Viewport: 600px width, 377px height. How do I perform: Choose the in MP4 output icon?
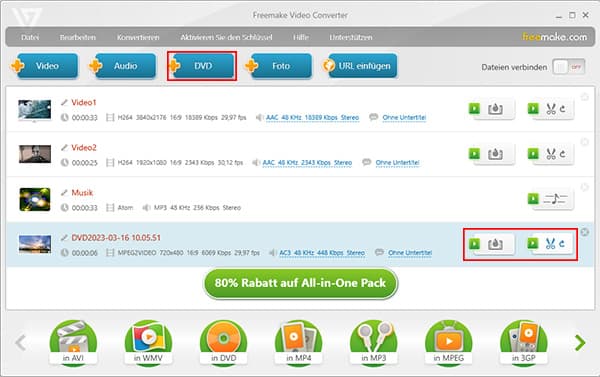coord(298,343)
